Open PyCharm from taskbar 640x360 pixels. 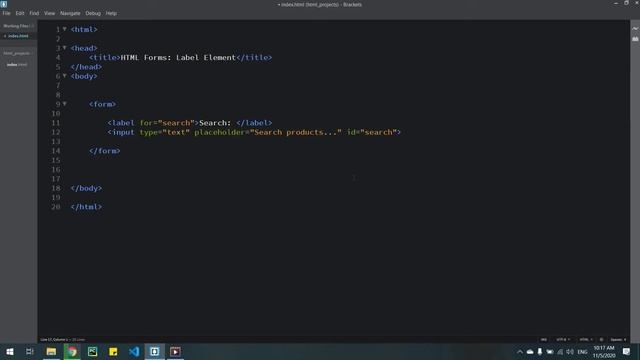93,351
